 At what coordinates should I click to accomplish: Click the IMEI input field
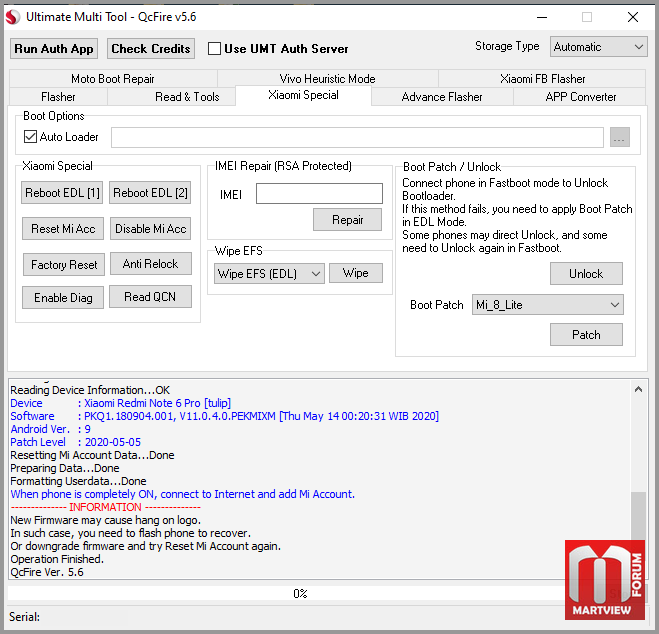pyautogui.click(x=319, y=193)
